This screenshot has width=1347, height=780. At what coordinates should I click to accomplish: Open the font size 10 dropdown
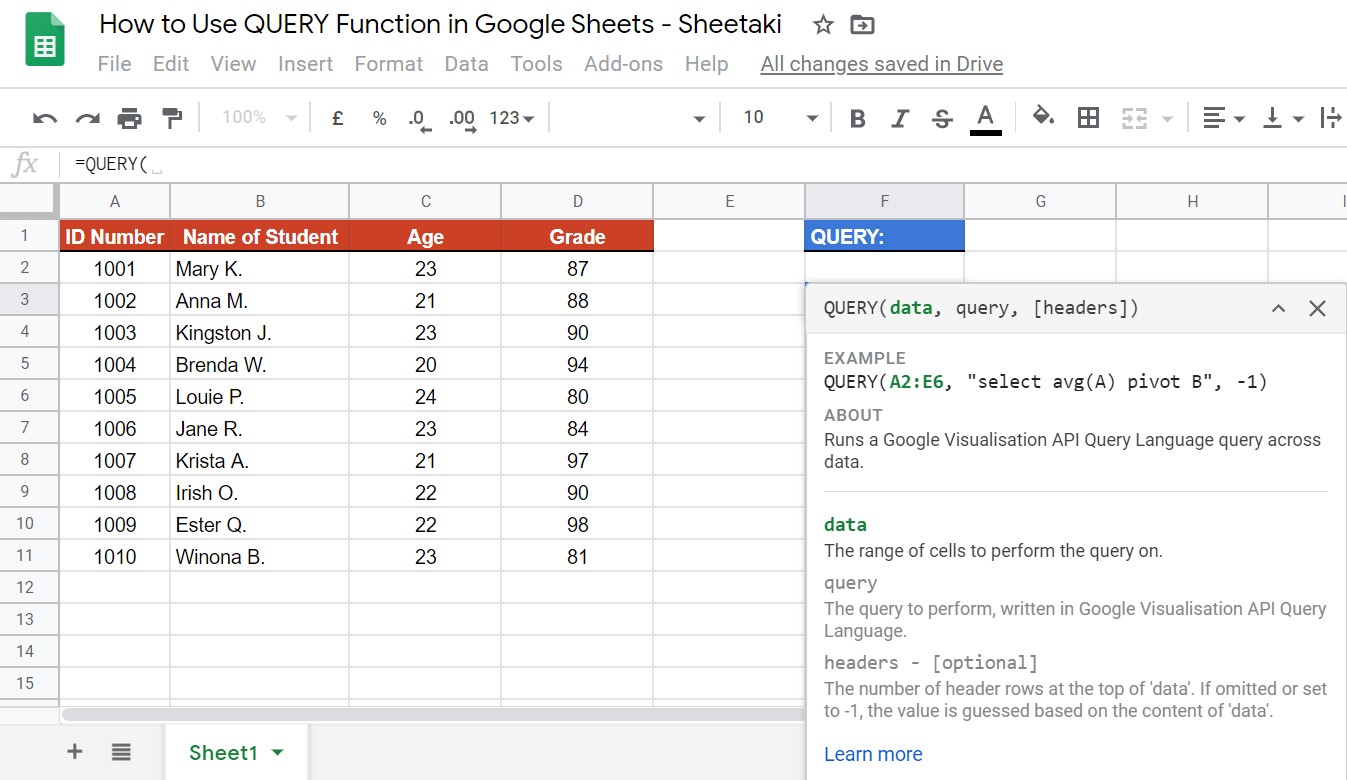[x=780, y=118]
